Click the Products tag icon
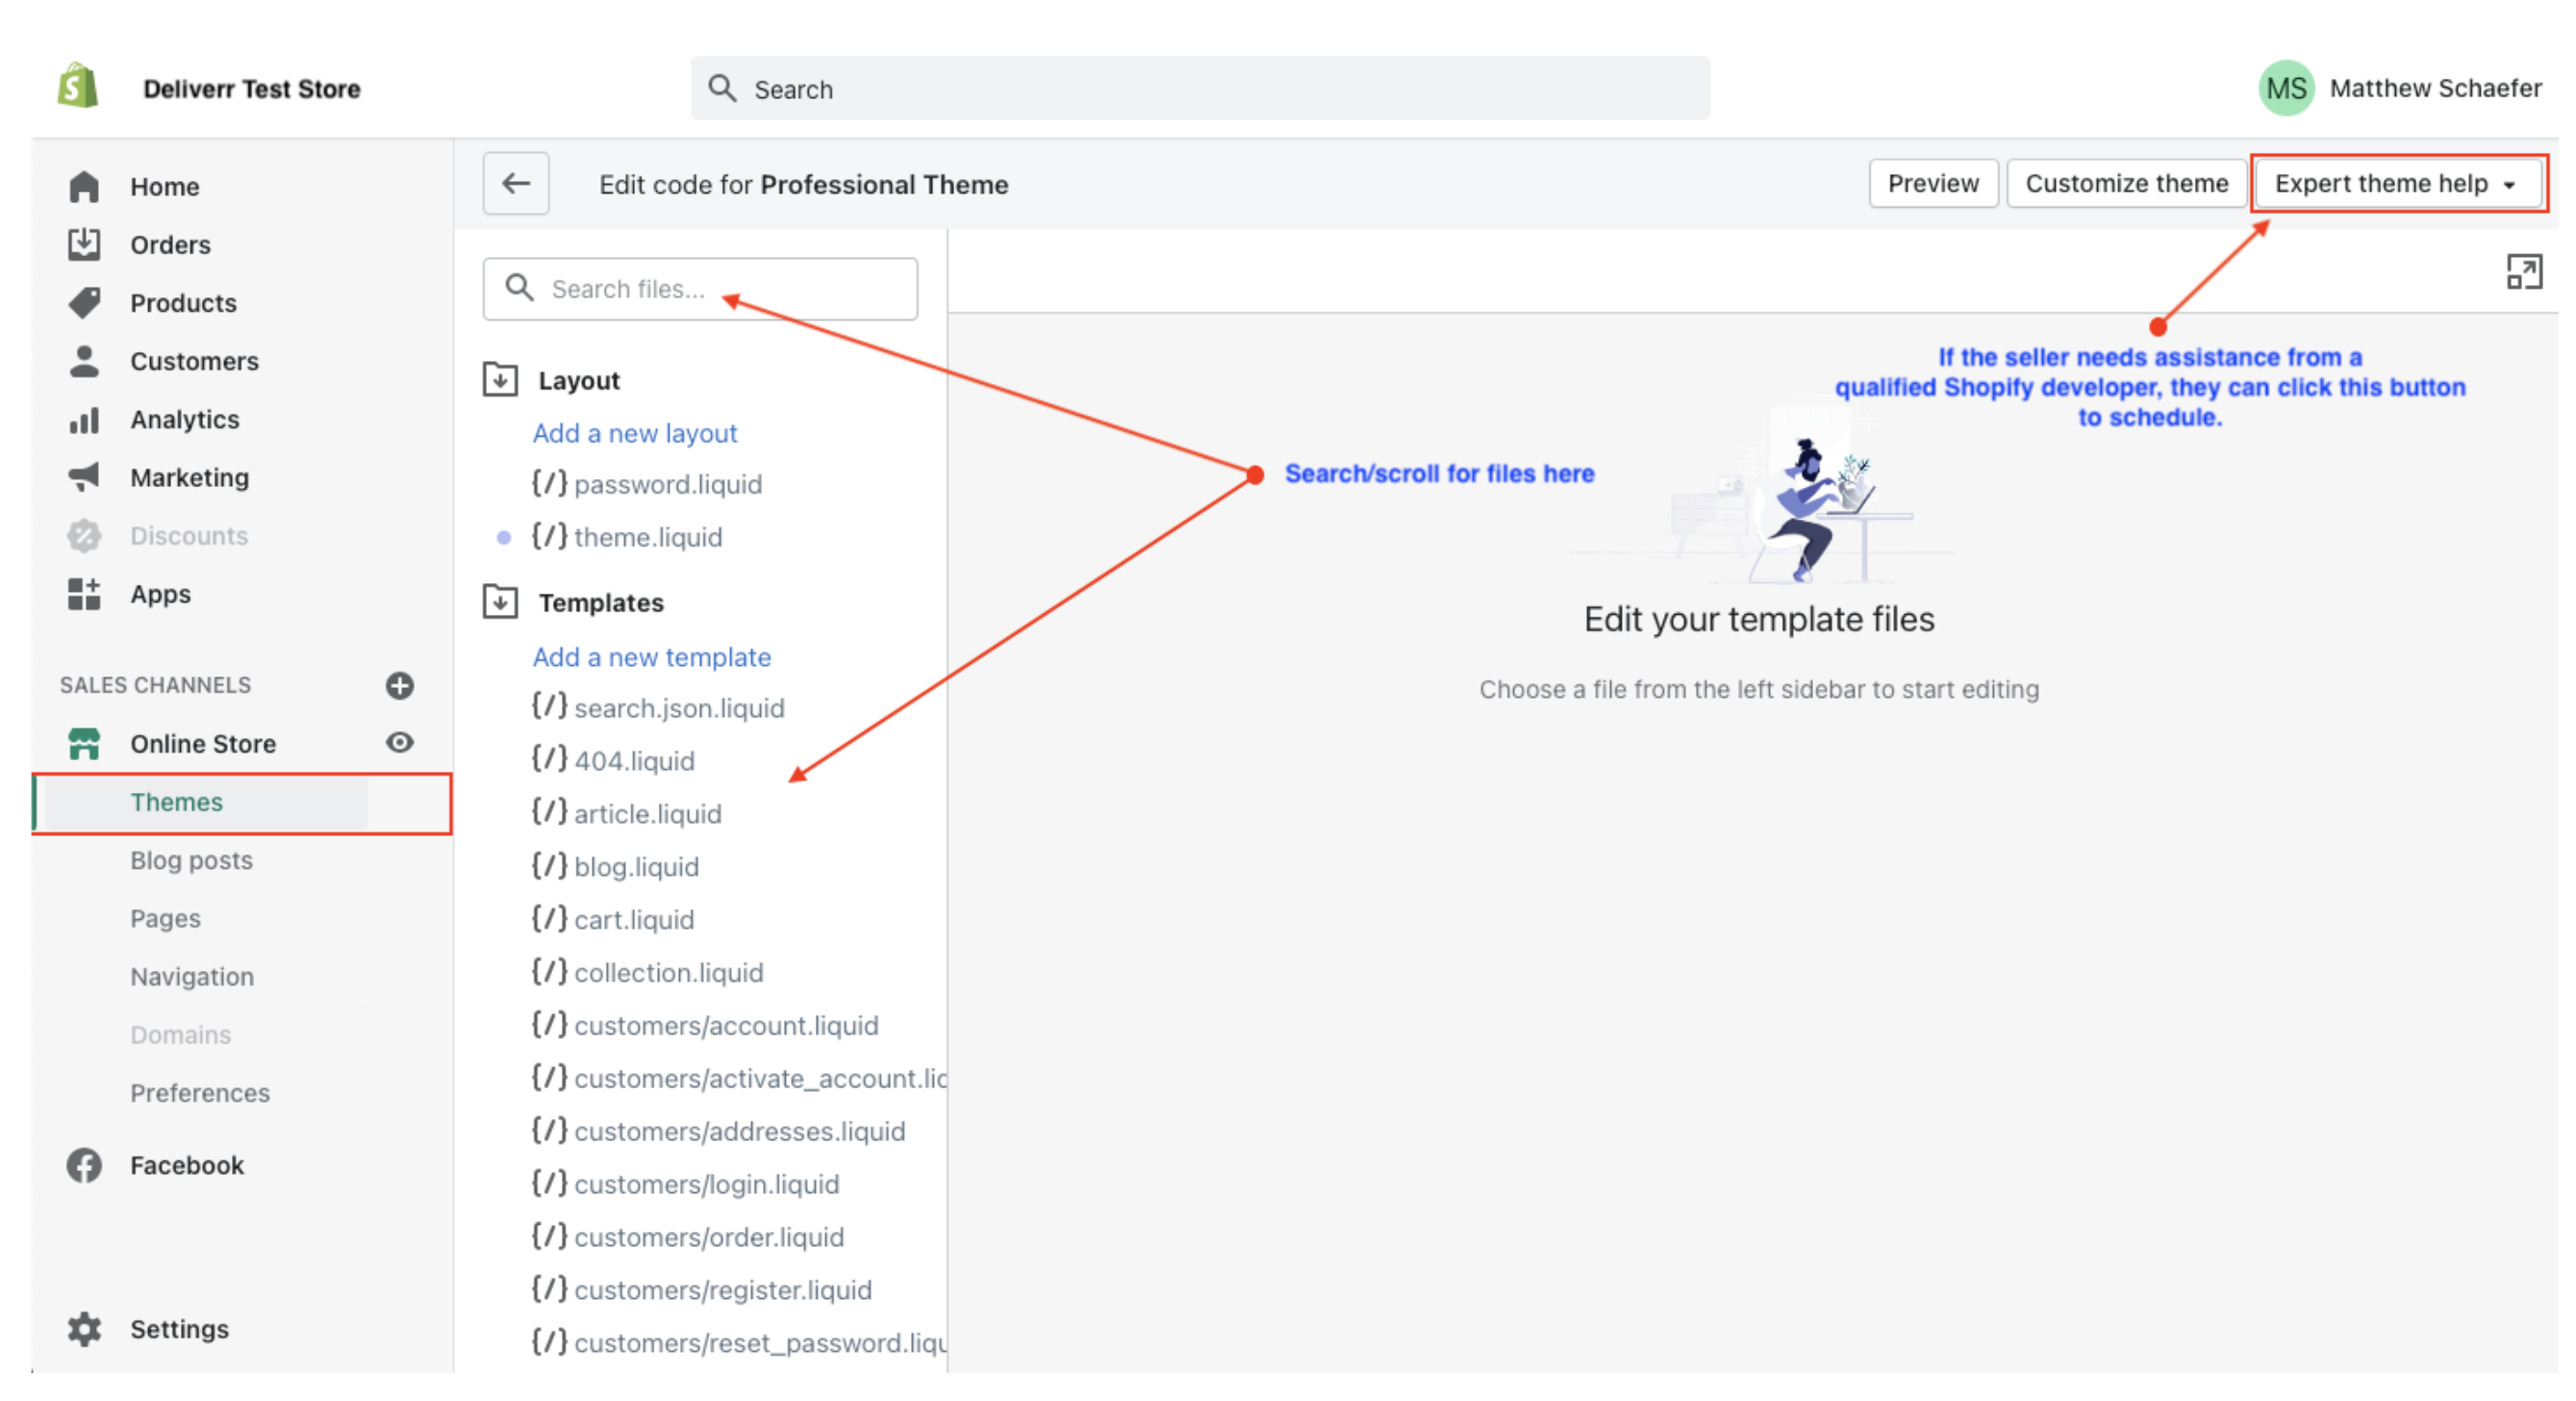 coord(84,303)
